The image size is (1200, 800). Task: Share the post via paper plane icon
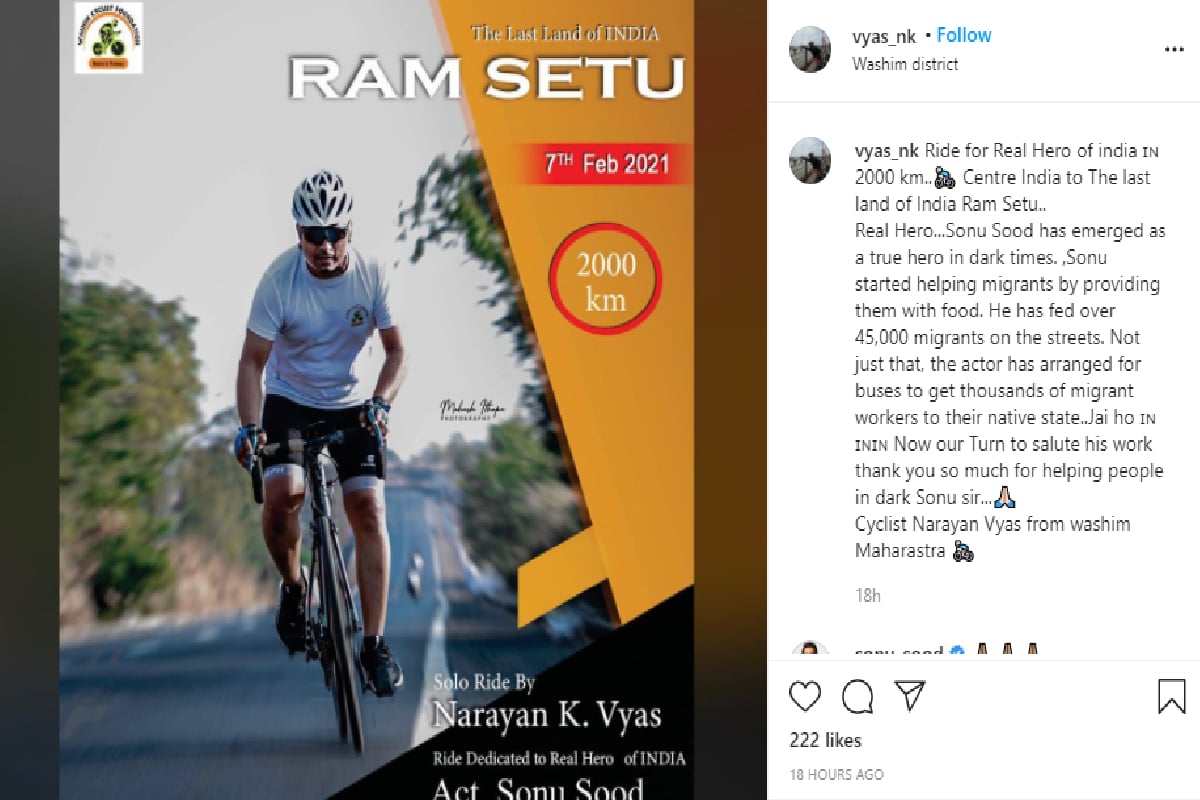click(x=909, y=695)
